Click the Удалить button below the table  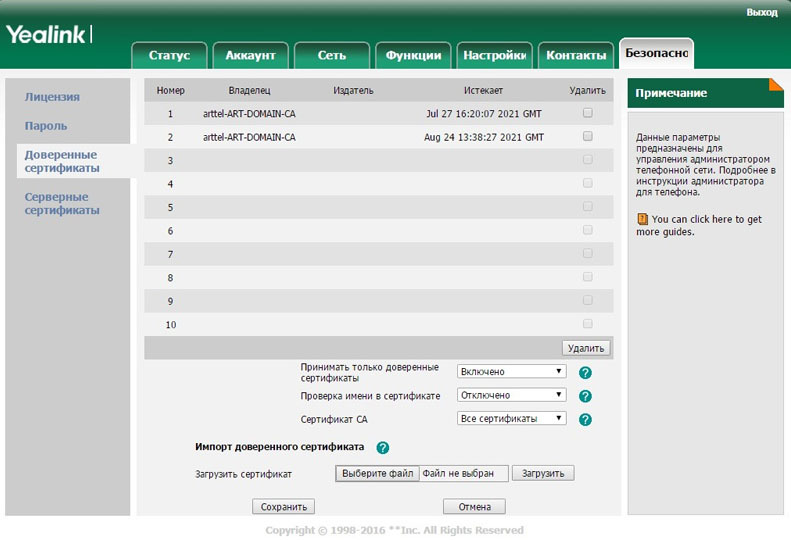(x=586, y=348)
